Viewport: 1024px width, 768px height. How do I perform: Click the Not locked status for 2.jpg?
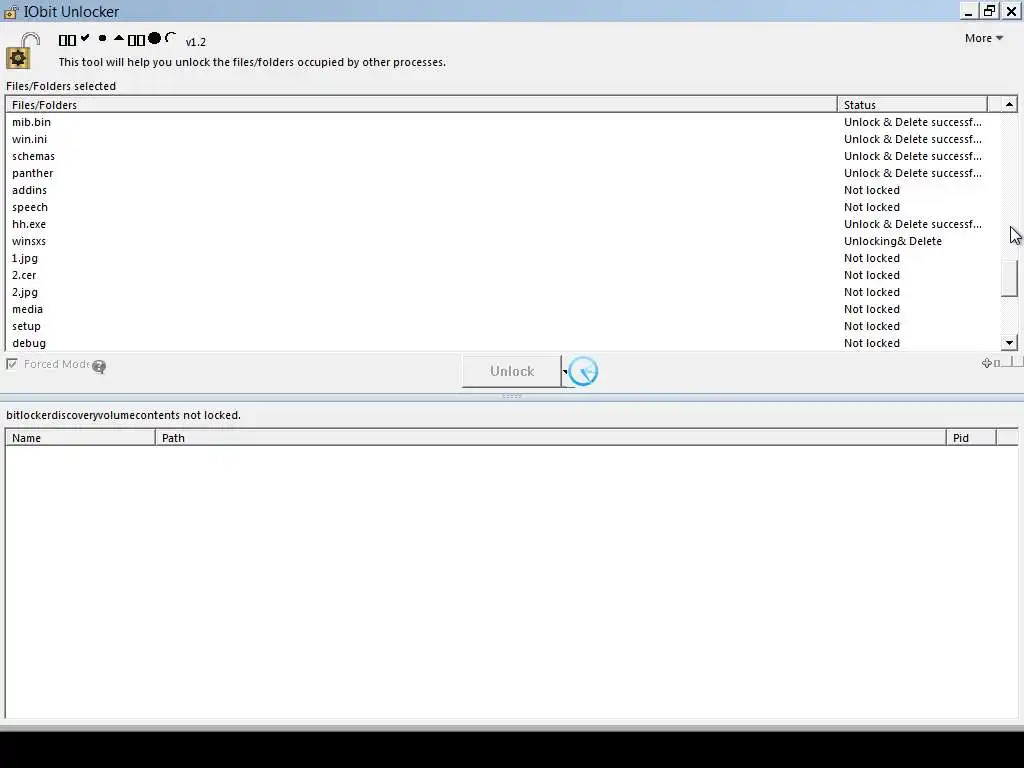[x=872, y=292]
